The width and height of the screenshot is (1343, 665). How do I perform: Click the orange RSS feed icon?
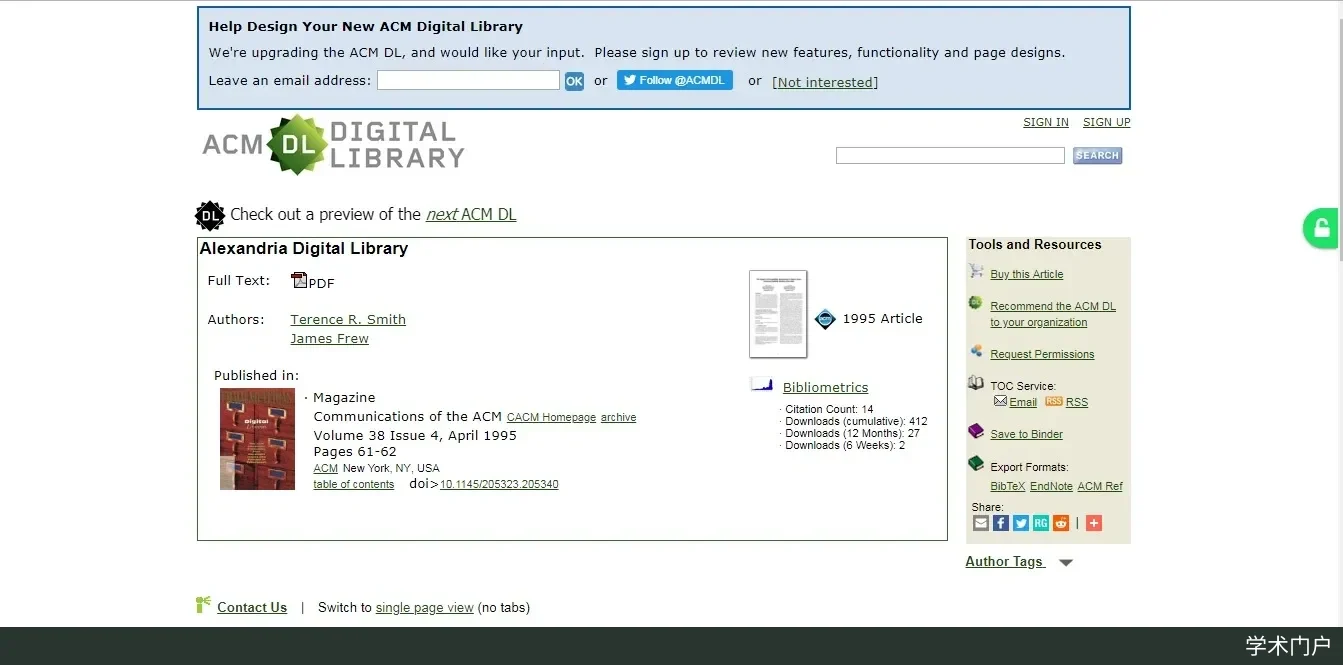(x=1053, y=401)
